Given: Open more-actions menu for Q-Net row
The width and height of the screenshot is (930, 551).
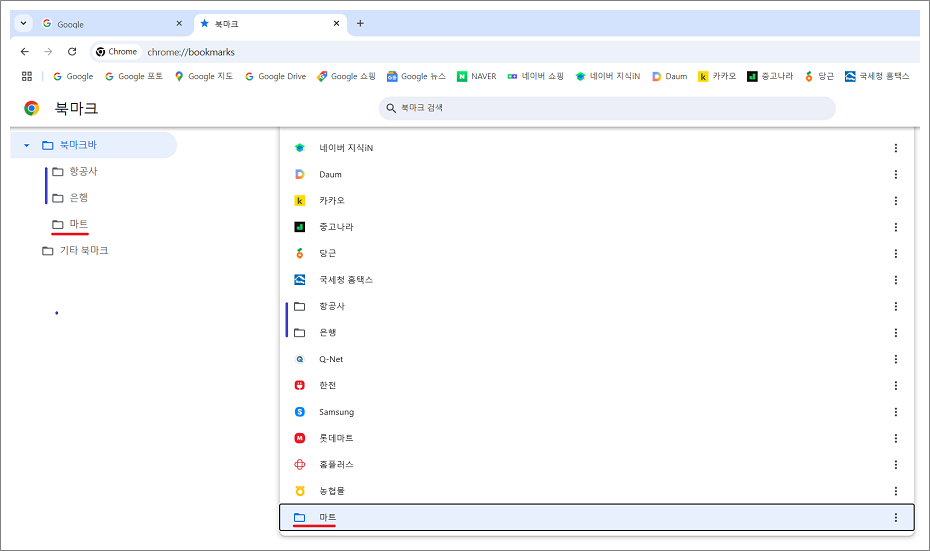Looking at the screenshot, I should click(896, 359).
